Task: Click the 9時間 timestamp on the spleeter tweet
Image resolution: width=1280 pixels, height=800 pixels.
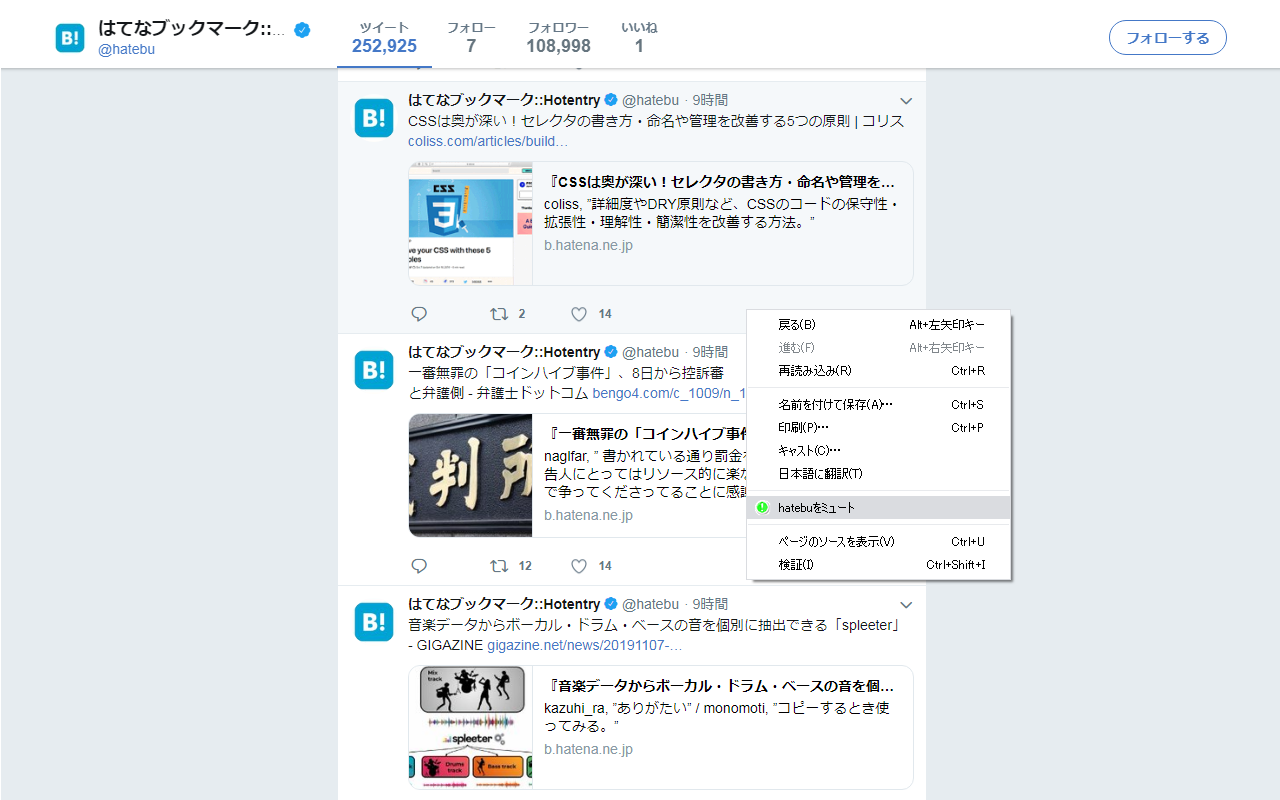Action: coord(710,604)
